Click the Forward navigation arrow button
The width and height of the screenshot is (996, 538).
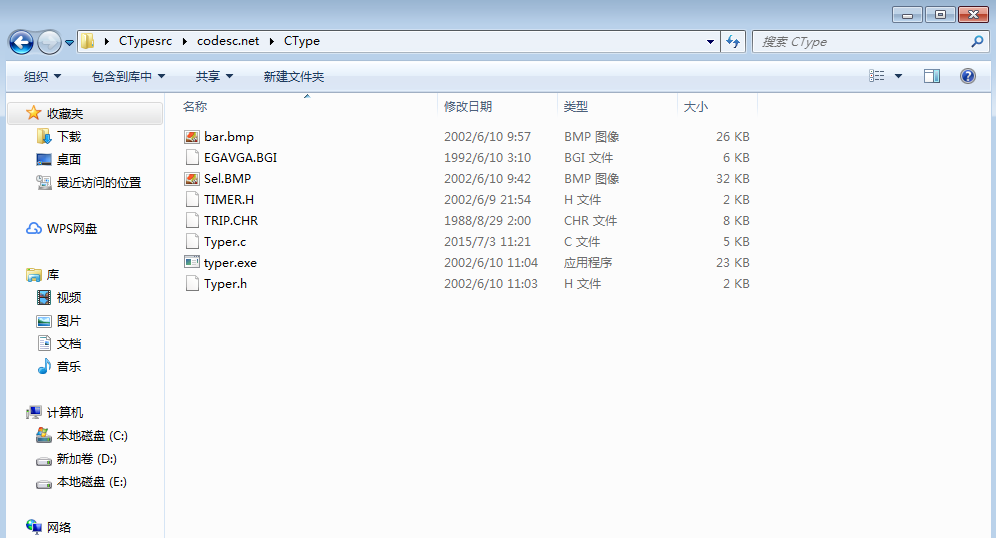click(x=50, y=43)
